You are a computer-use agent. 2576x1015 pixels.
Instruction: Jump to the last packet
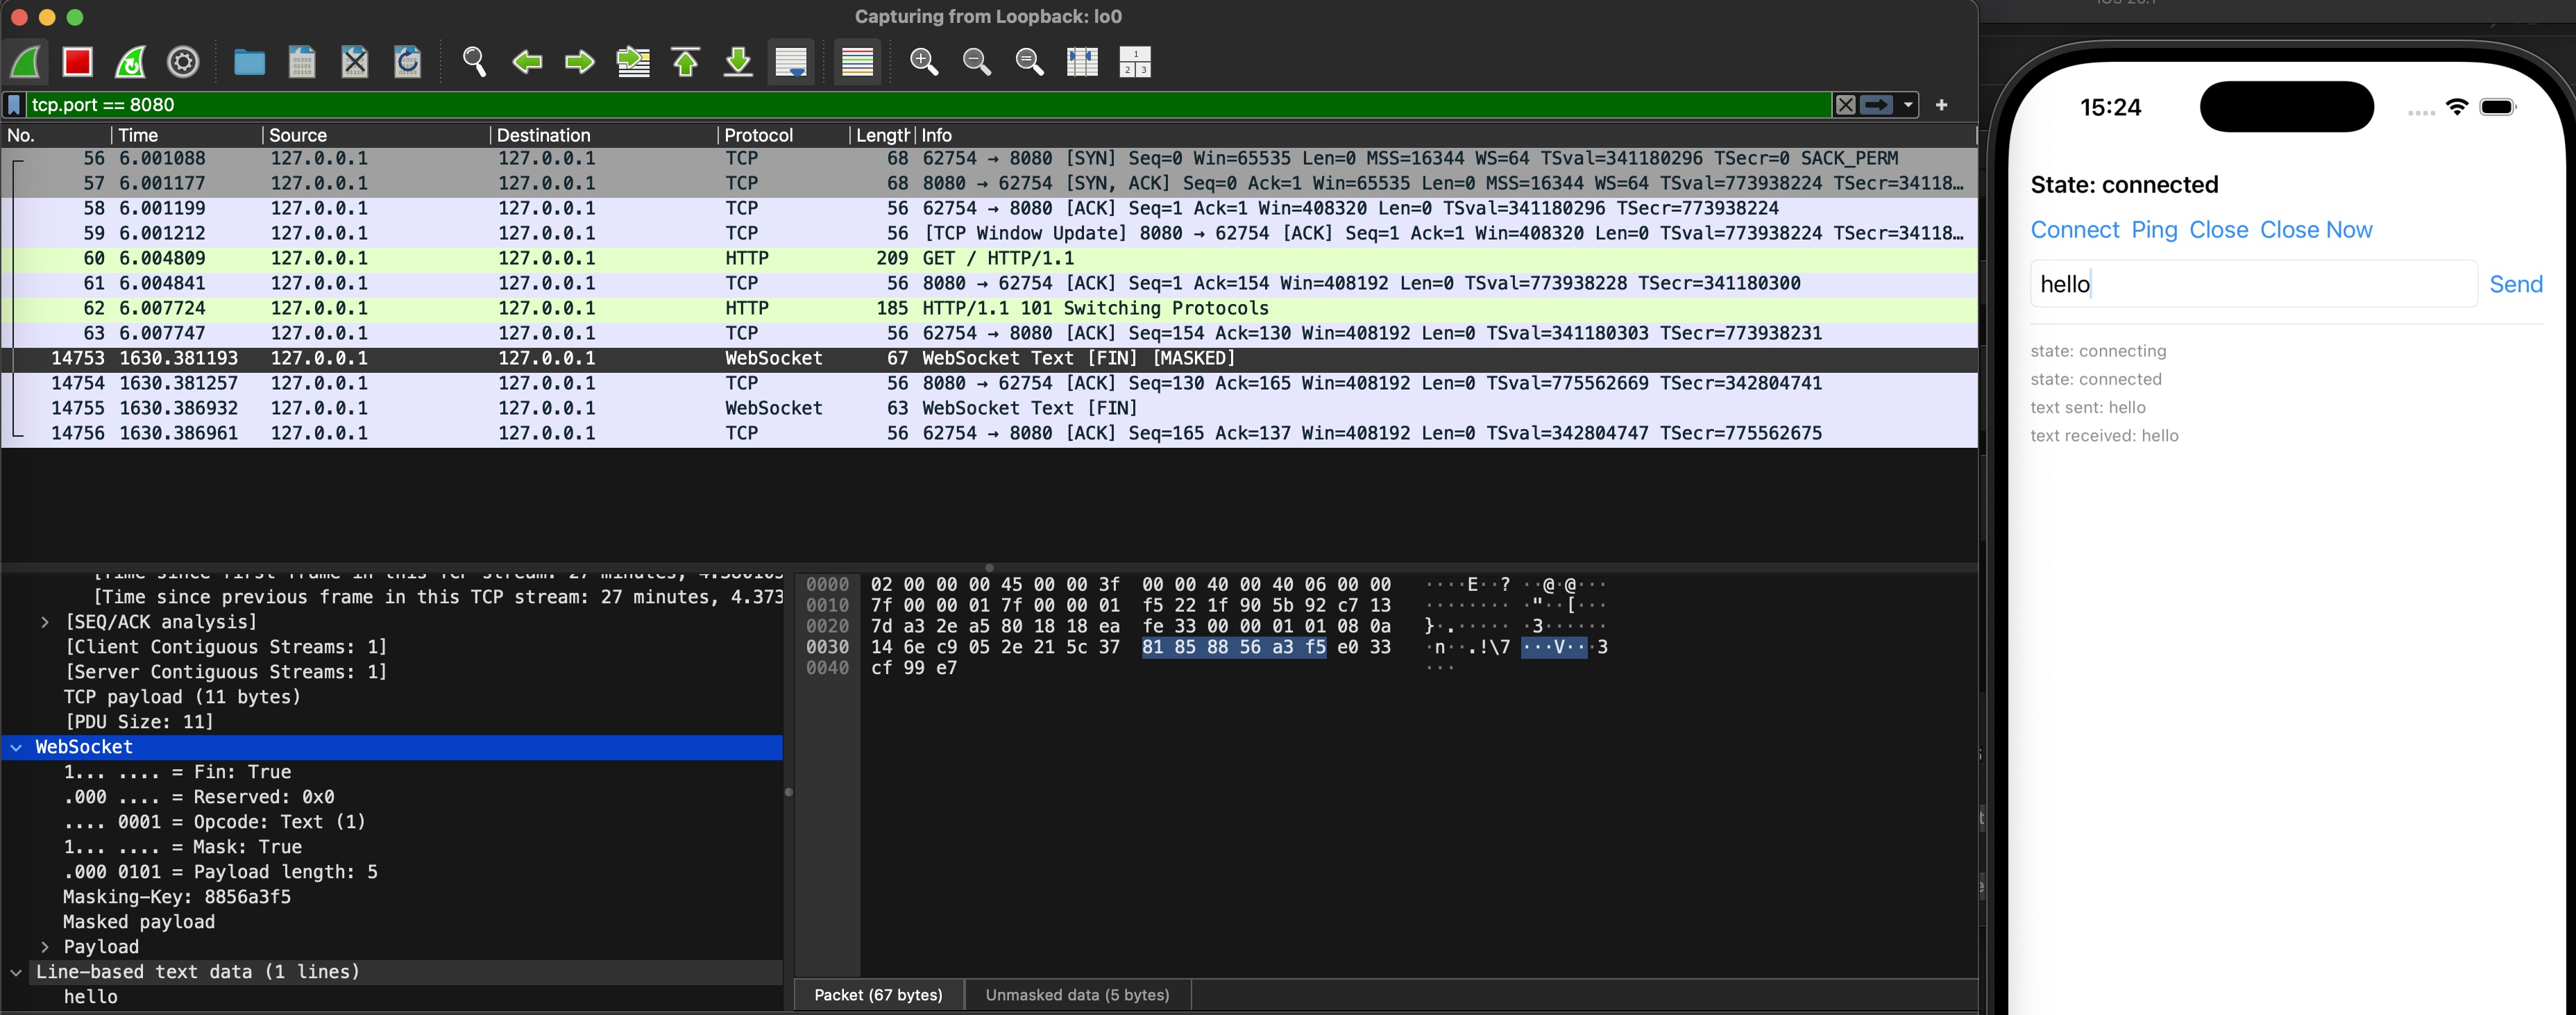click(737, 62)
